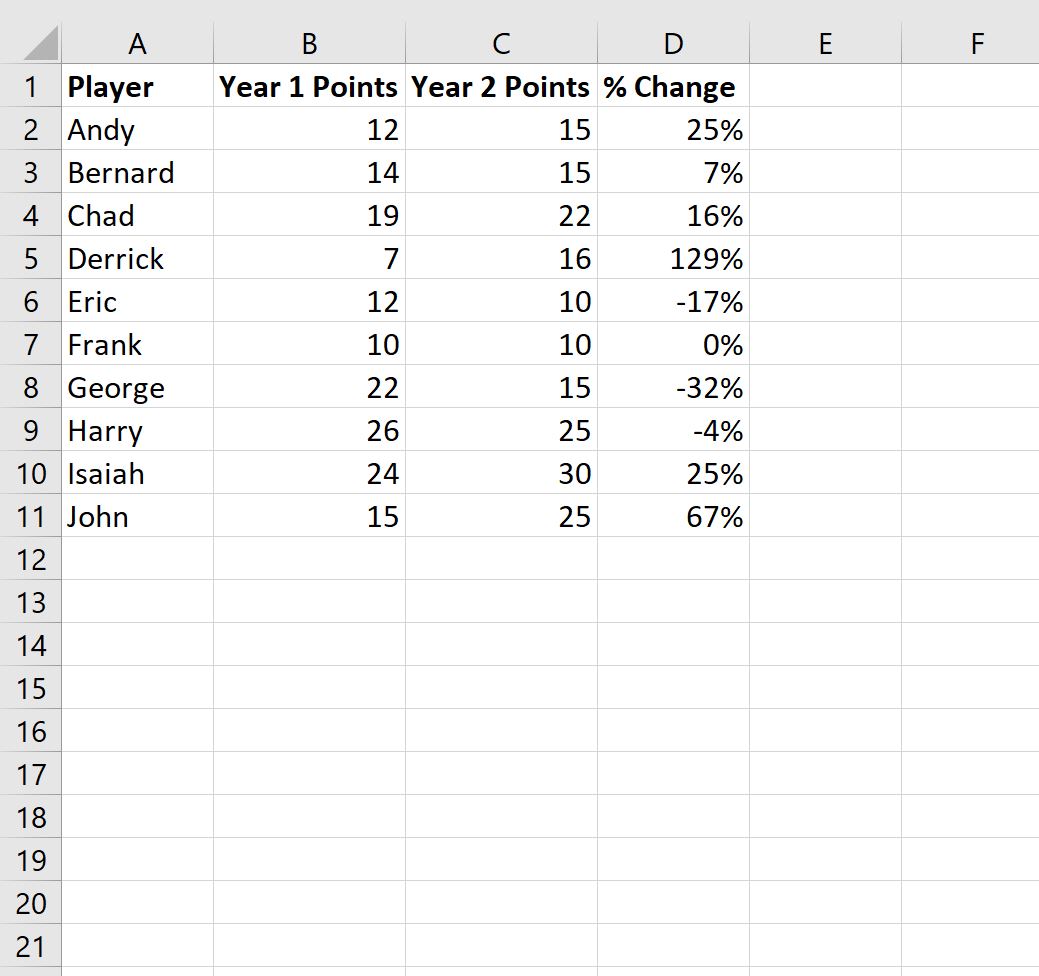Select column B header labeled B
The height and width of the screenshot is (976, 1039).
point(310,44)
